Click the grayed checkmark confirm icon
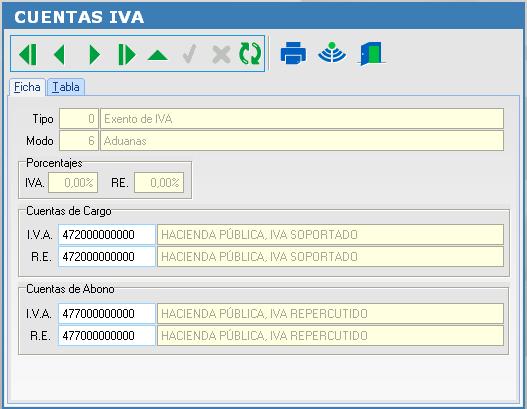The width and height of the screenshot is (527, 409). (190, 54)
